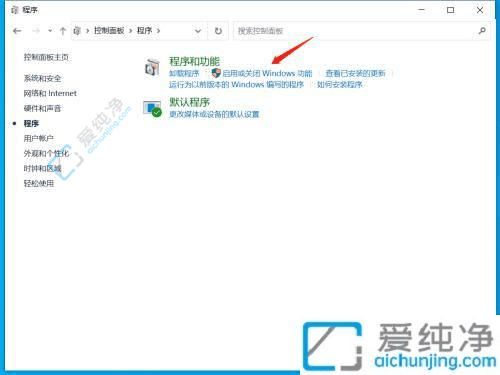Open 更改媒体或设备的默认设置
500x375 pixels.
click(214, 114)
